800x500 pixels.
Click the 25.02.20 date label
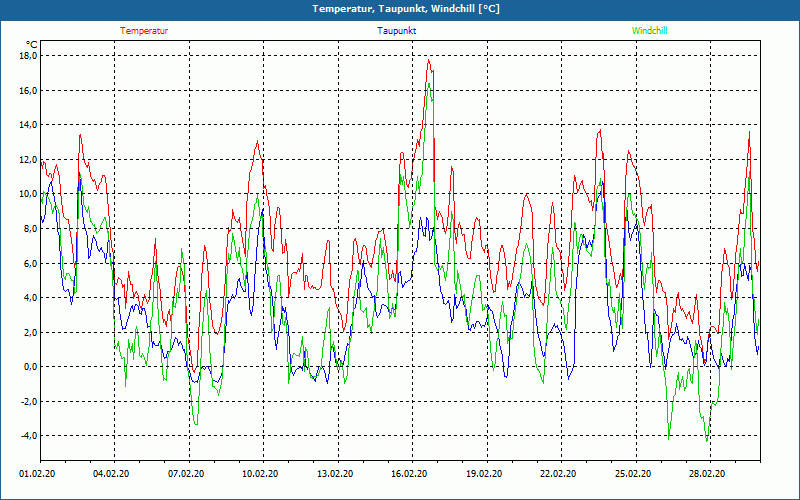click(633, 474)
